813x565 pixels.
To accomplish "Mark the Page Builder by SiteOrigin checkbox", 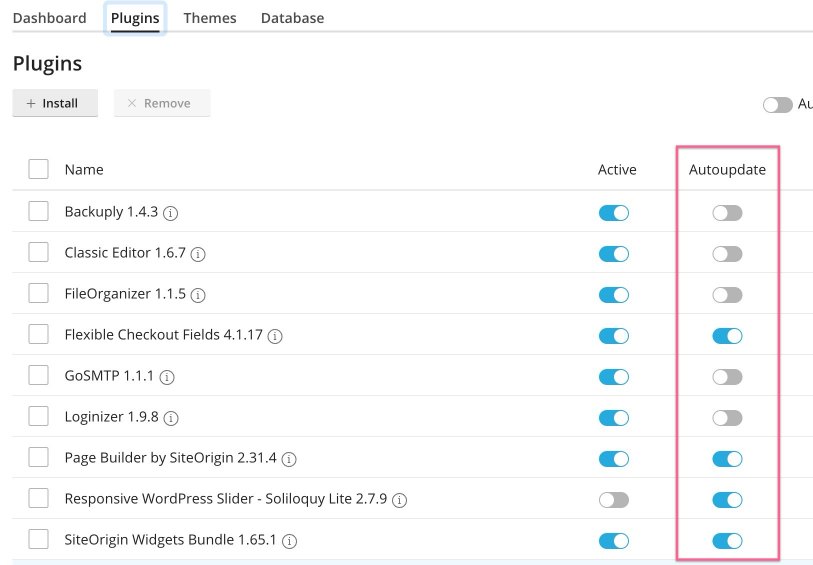I will tap(38, 457).
